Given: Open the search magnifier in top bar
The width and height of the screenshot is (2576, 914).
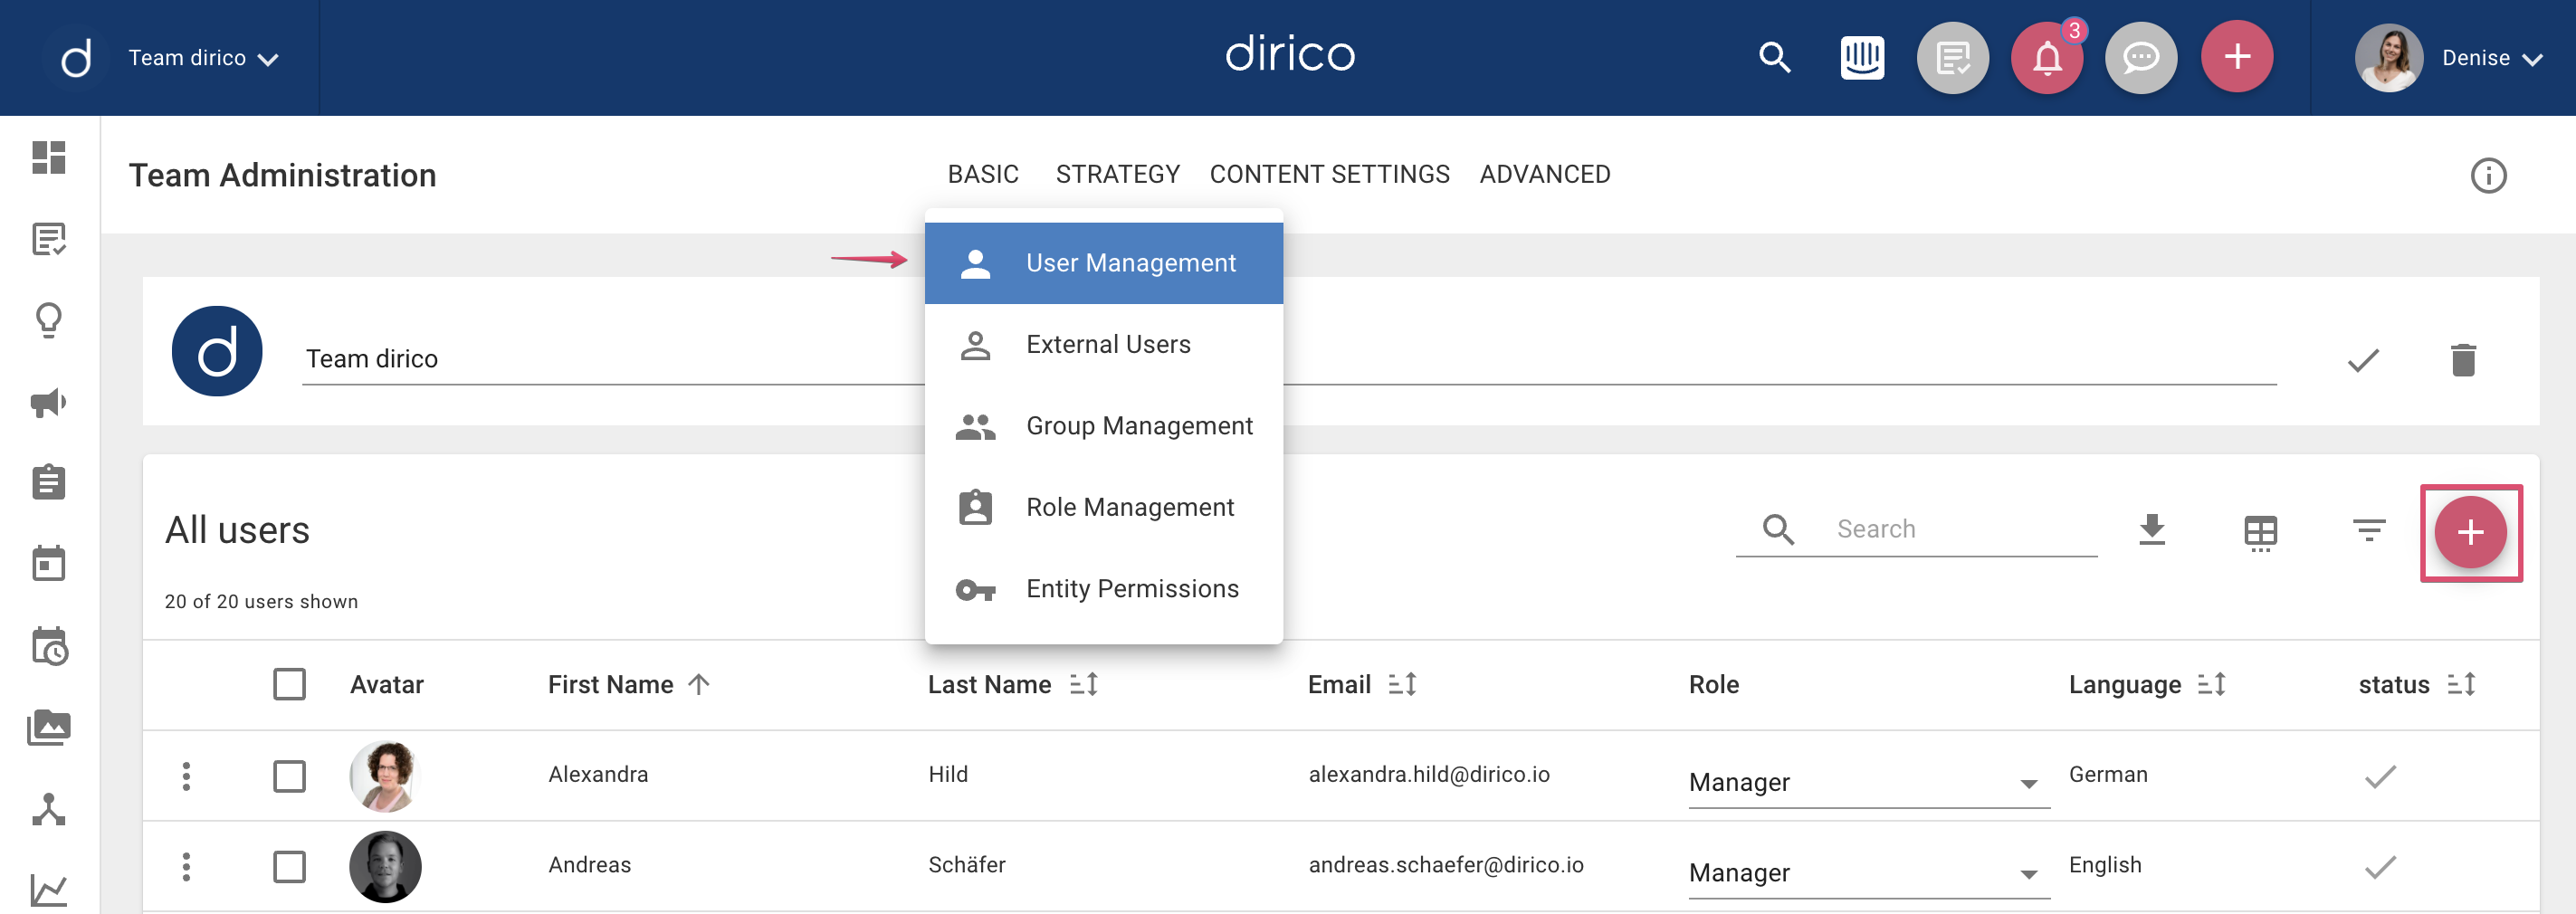Looking at the screenshot, I should (x=1774, y=58).
